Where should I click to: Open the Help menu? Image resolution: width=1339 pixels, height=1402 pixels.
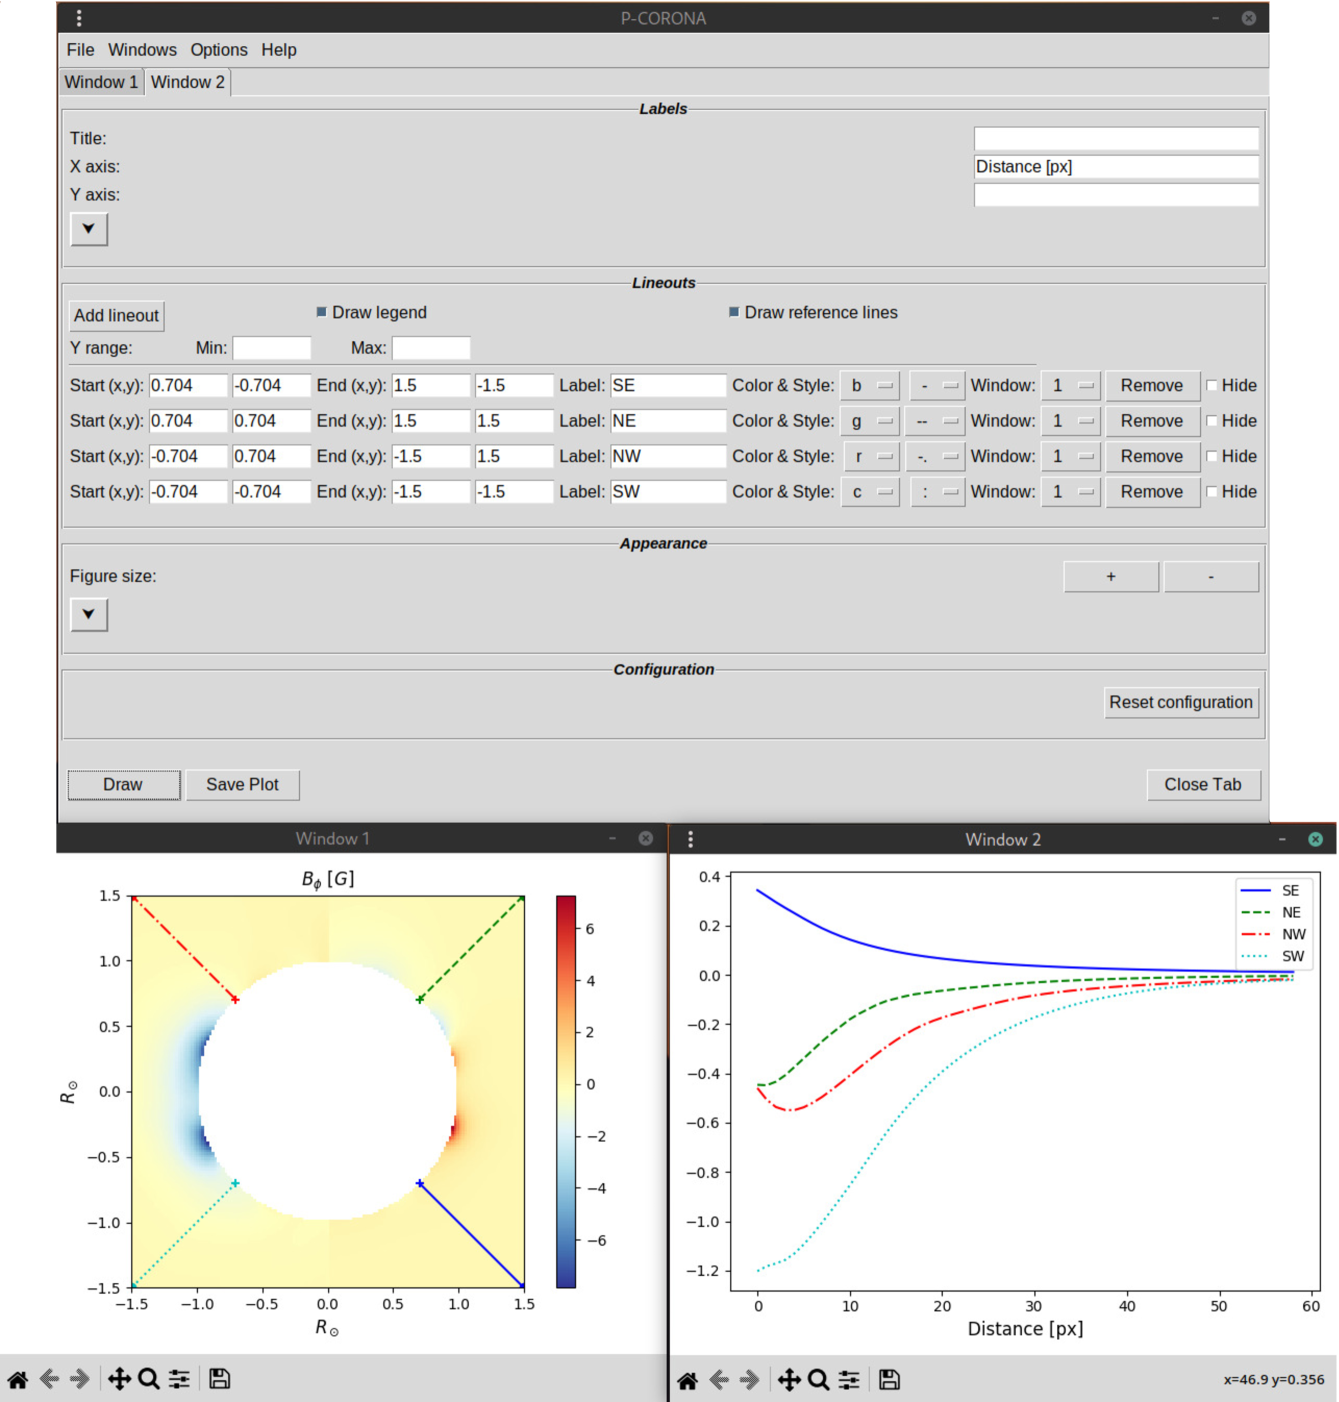279,50
